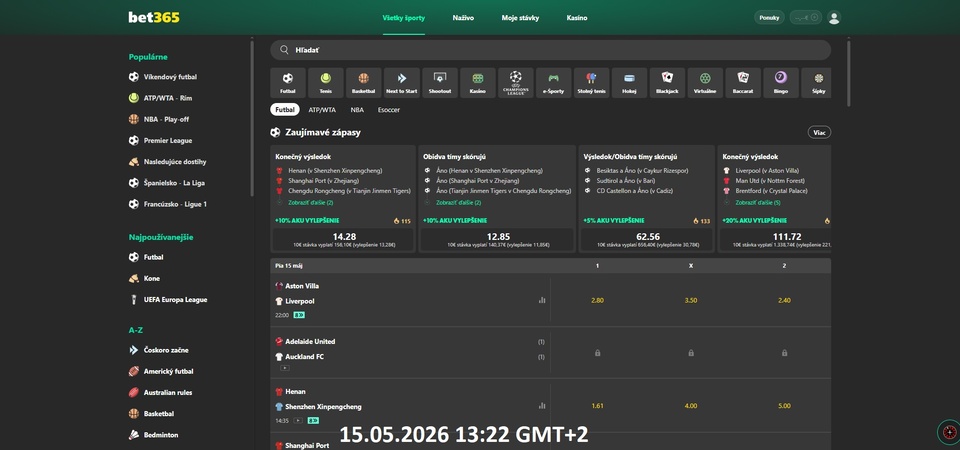Open the e-Športy tile
The image size is (960, 450).
point(553,83)
